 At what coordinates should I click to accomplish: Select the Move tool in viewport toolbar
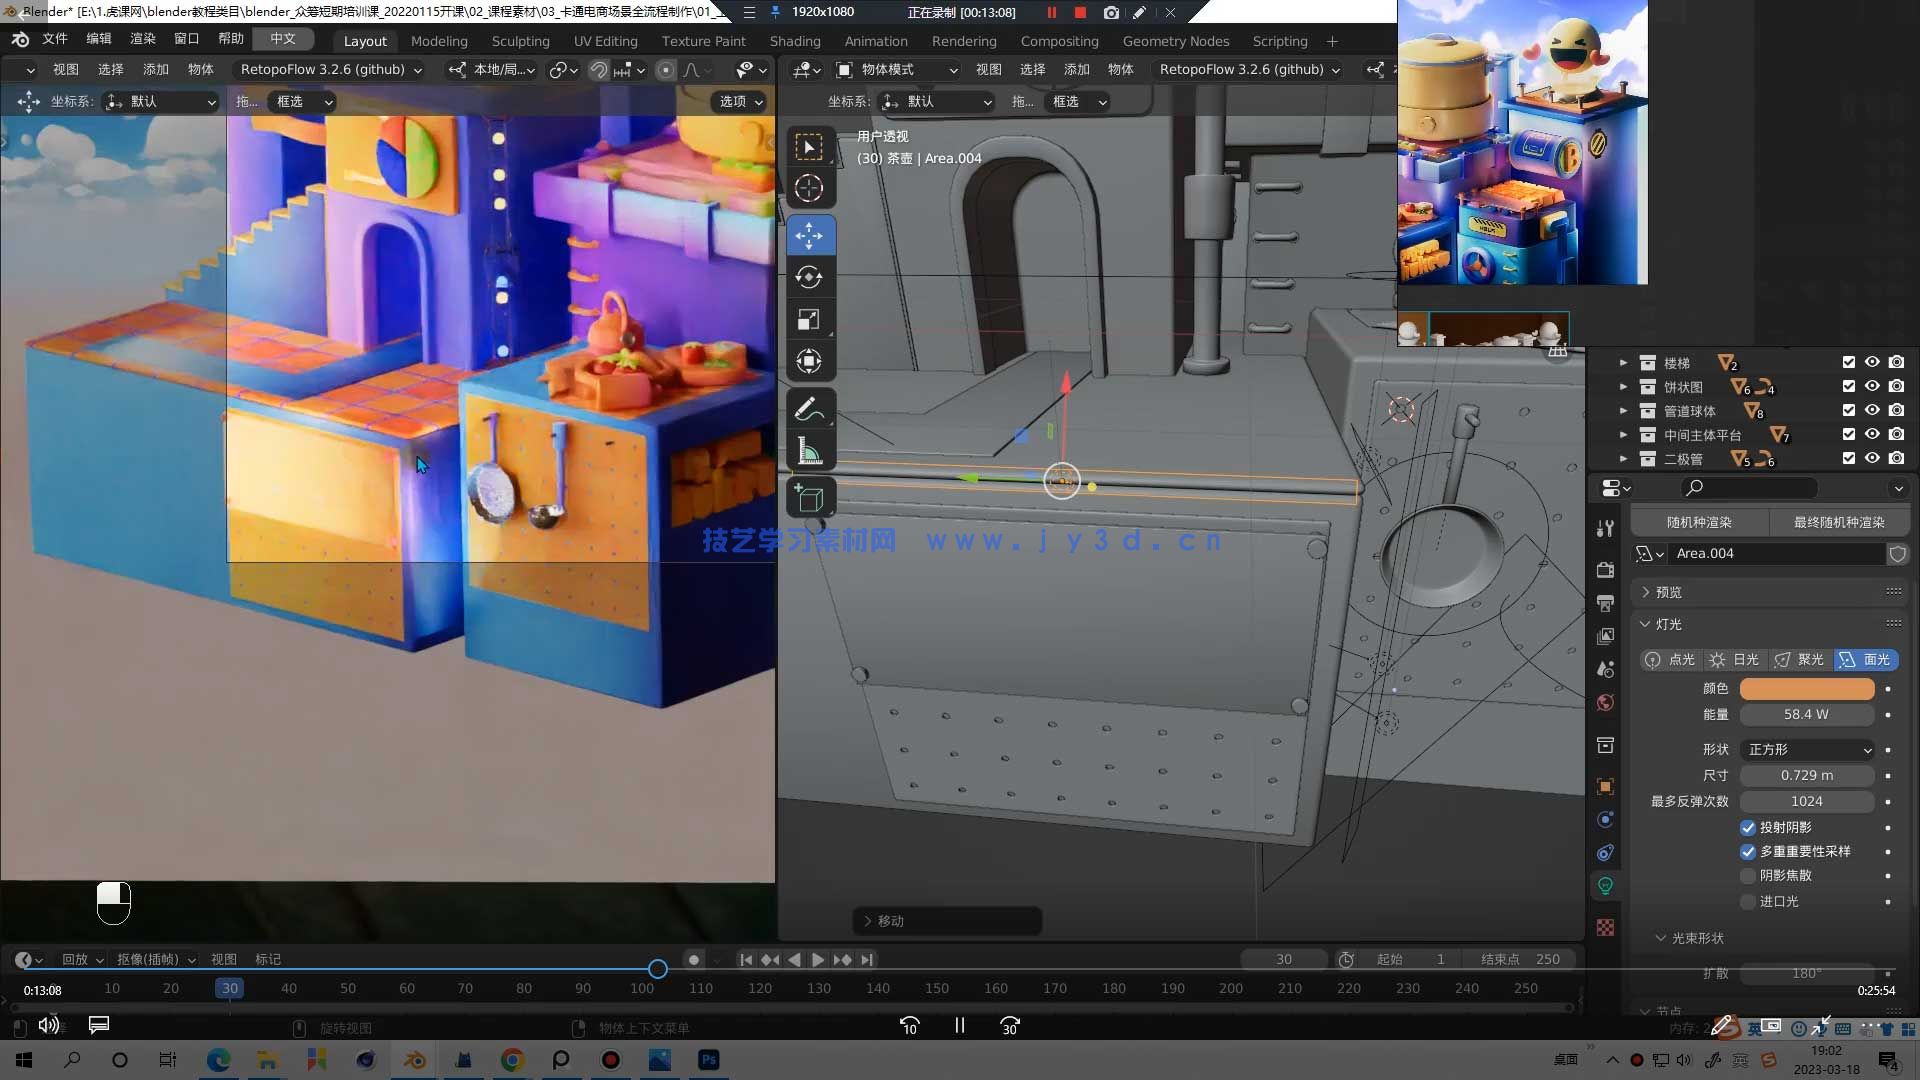(x=809, y=236)
